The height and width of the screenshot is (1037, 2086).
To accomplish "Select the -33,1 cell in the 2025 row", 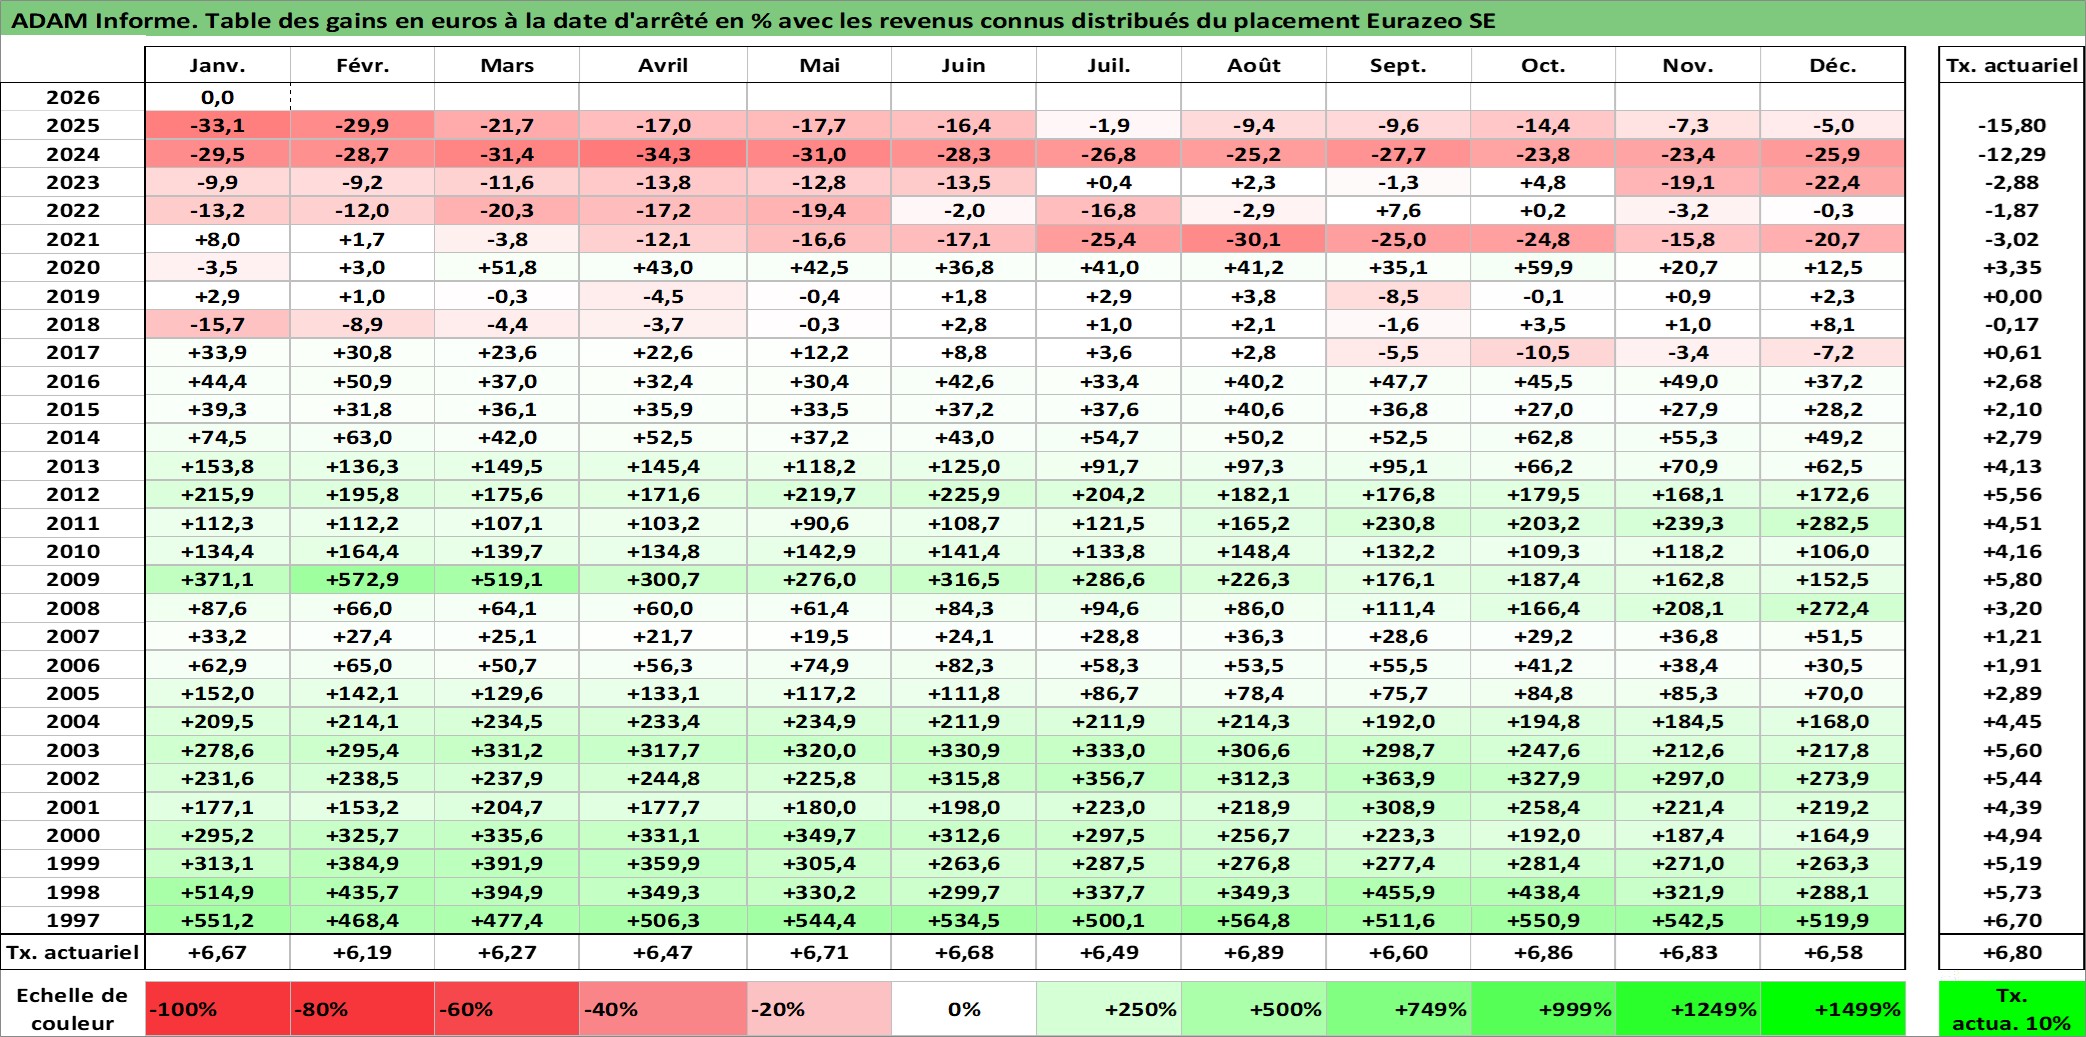I will [218, 125].
